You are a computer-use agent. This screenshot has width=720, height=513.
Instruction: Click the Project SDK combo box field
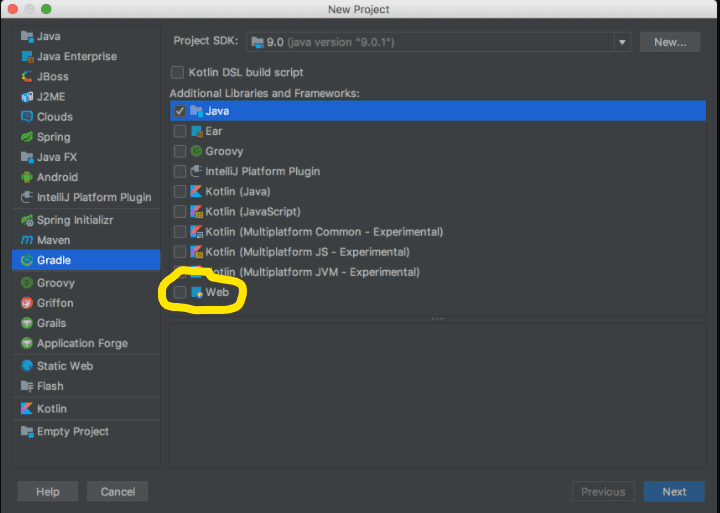[430, 42]
